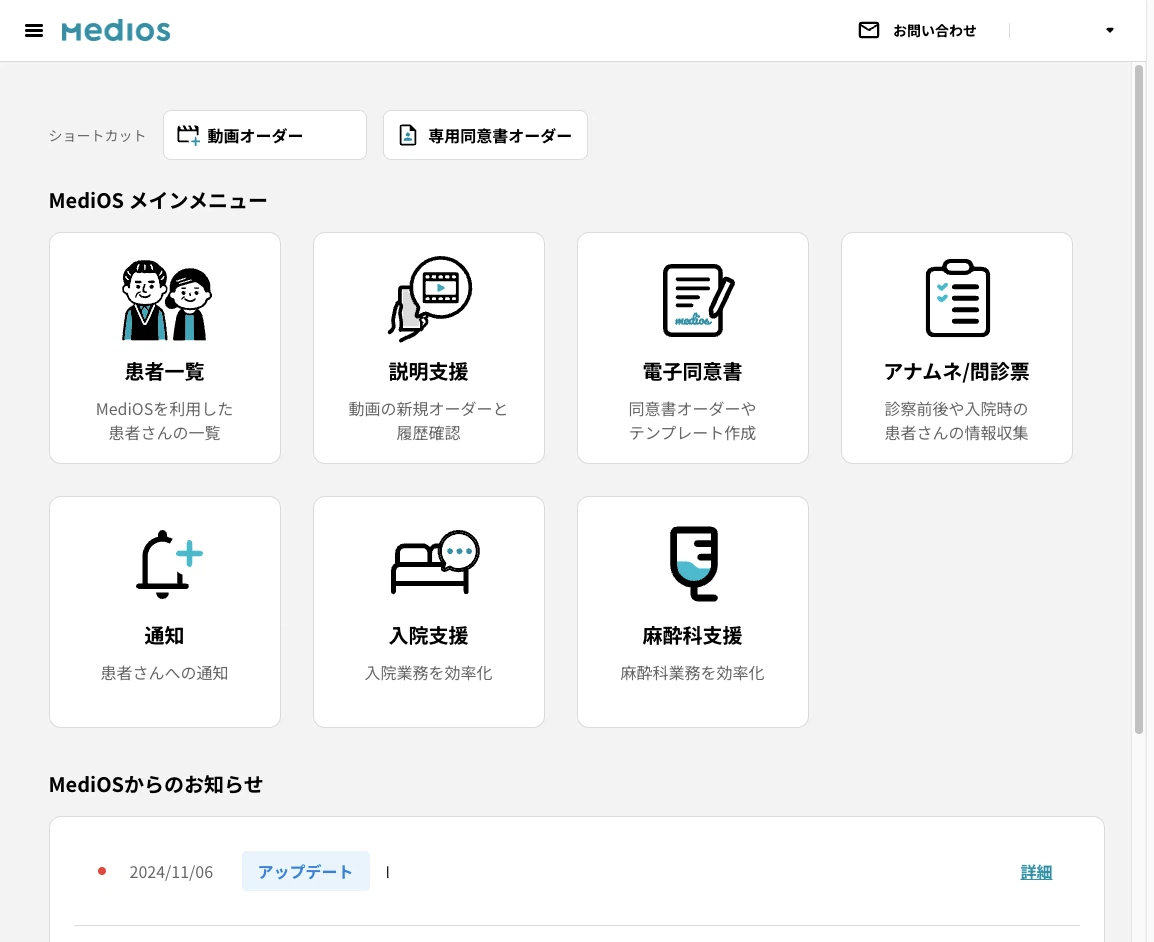1154x942 pixels.
Task: Click the 2024/11/06 notice date
Action: point(171,872)
